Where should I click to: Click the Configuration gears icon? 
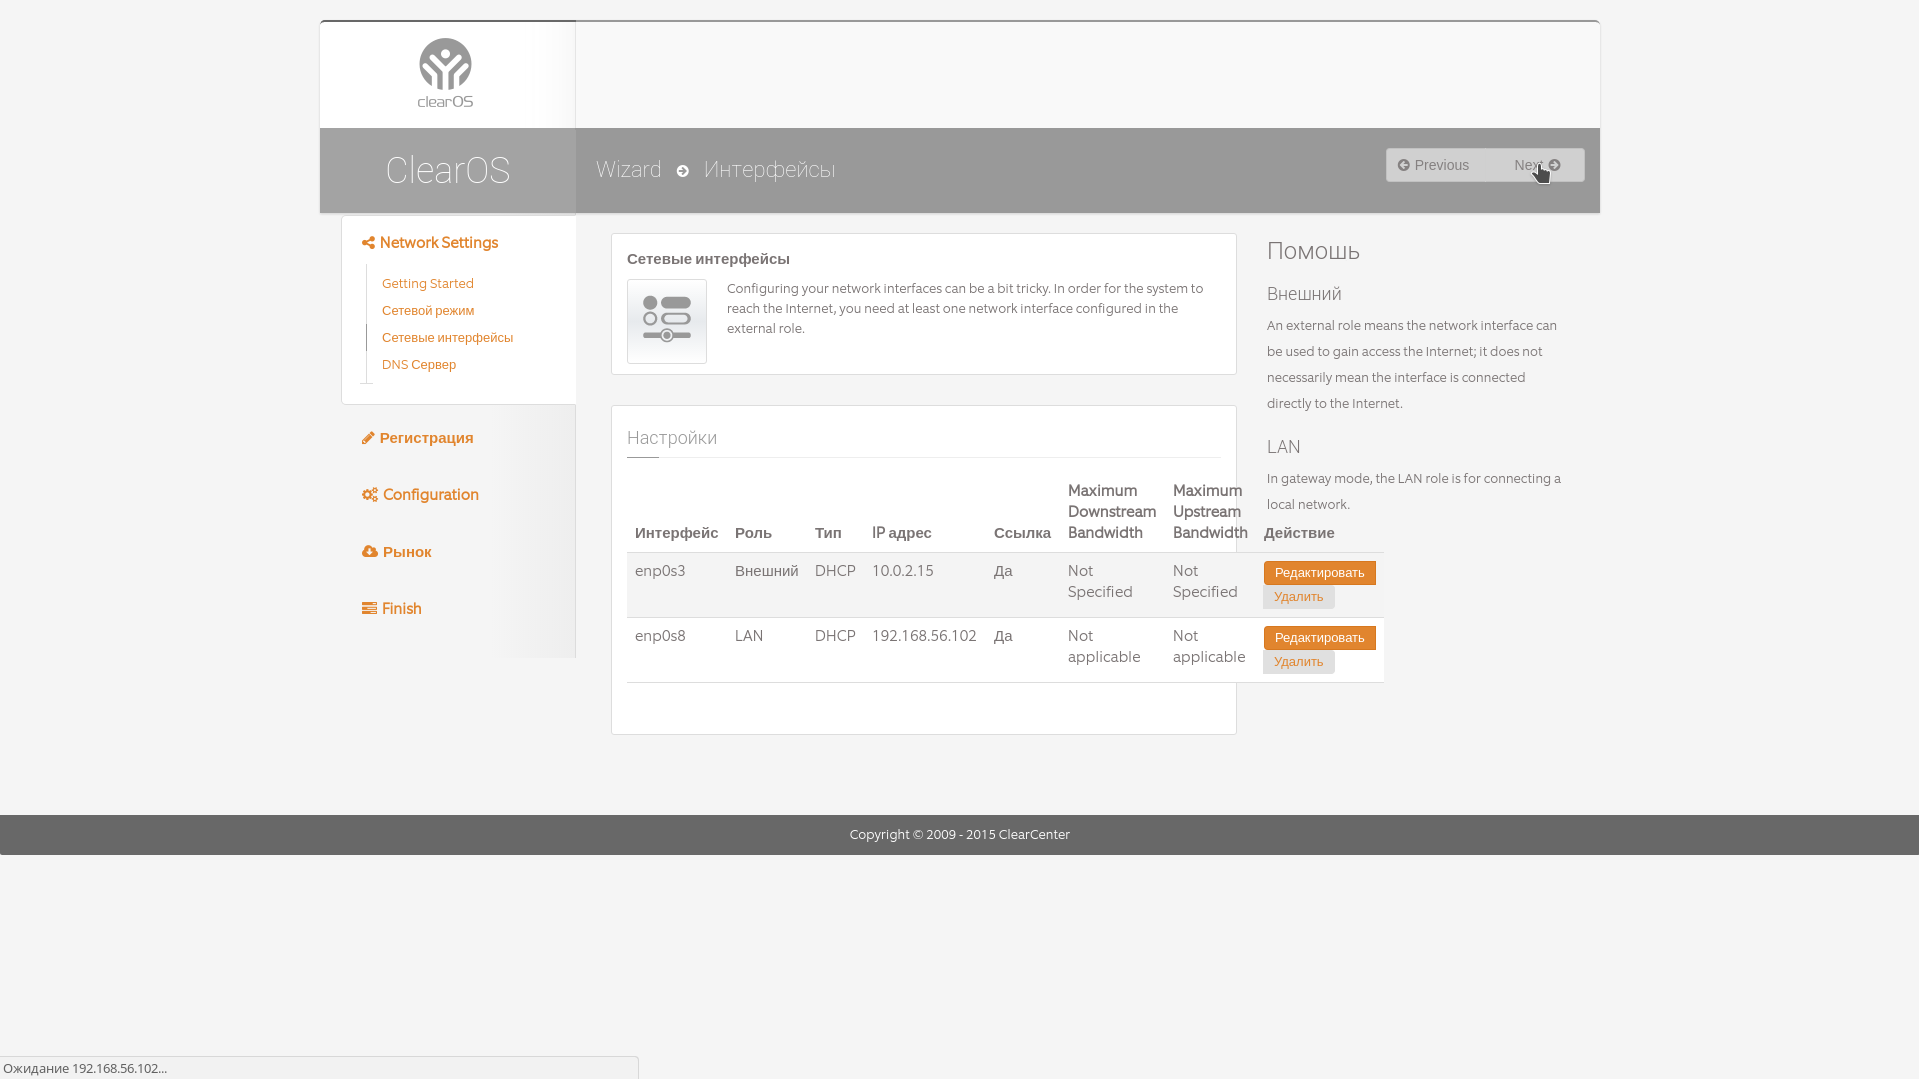[x=370, y=495]
